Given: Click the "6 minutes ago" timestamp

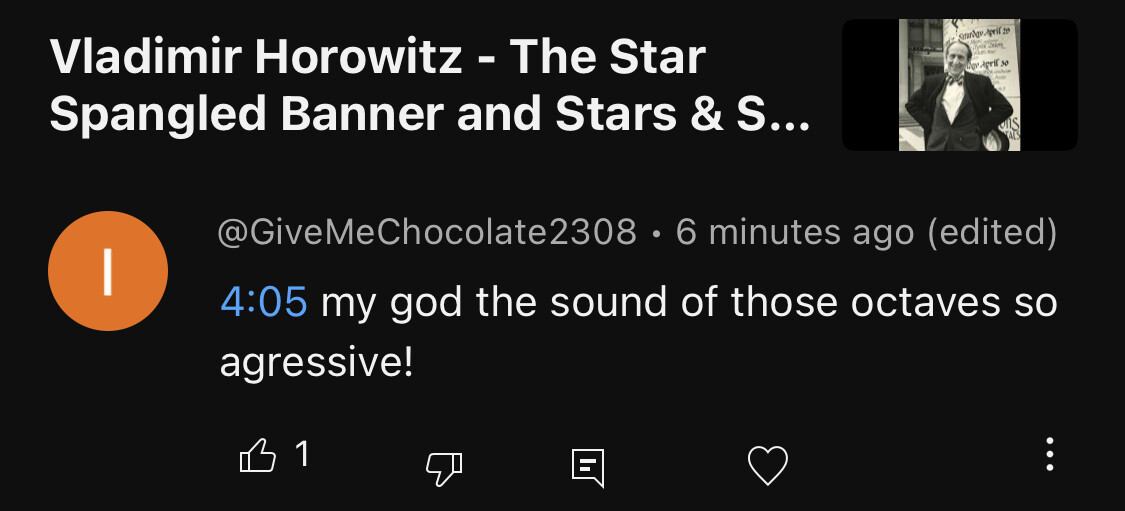Looking at the screenshot, I should point(795,233).
